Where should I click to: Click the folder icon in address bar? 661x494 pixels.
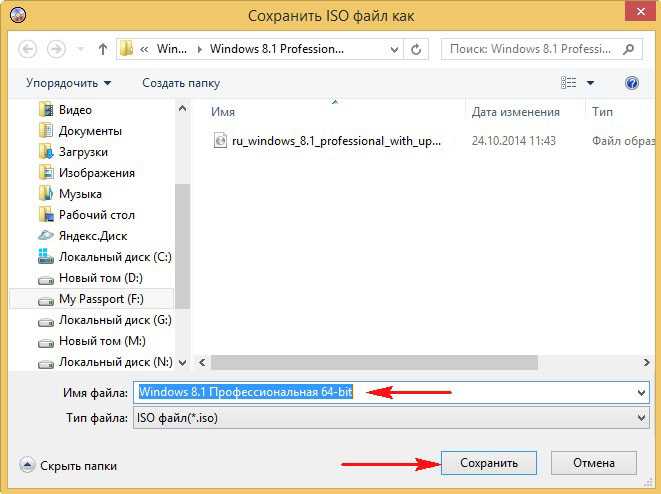tap(126, 49)
